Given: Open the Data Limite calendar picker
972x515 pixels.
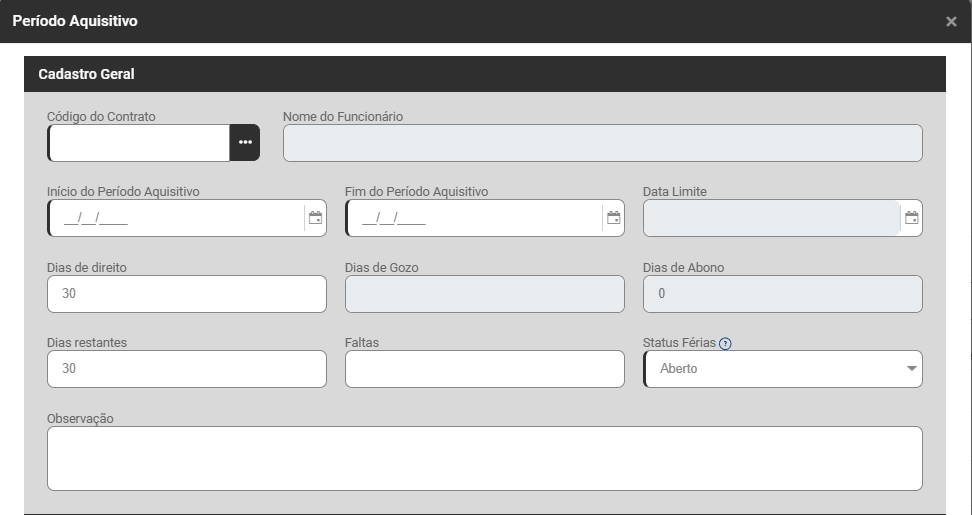Looking at the screenshot, I should (911, 218).
